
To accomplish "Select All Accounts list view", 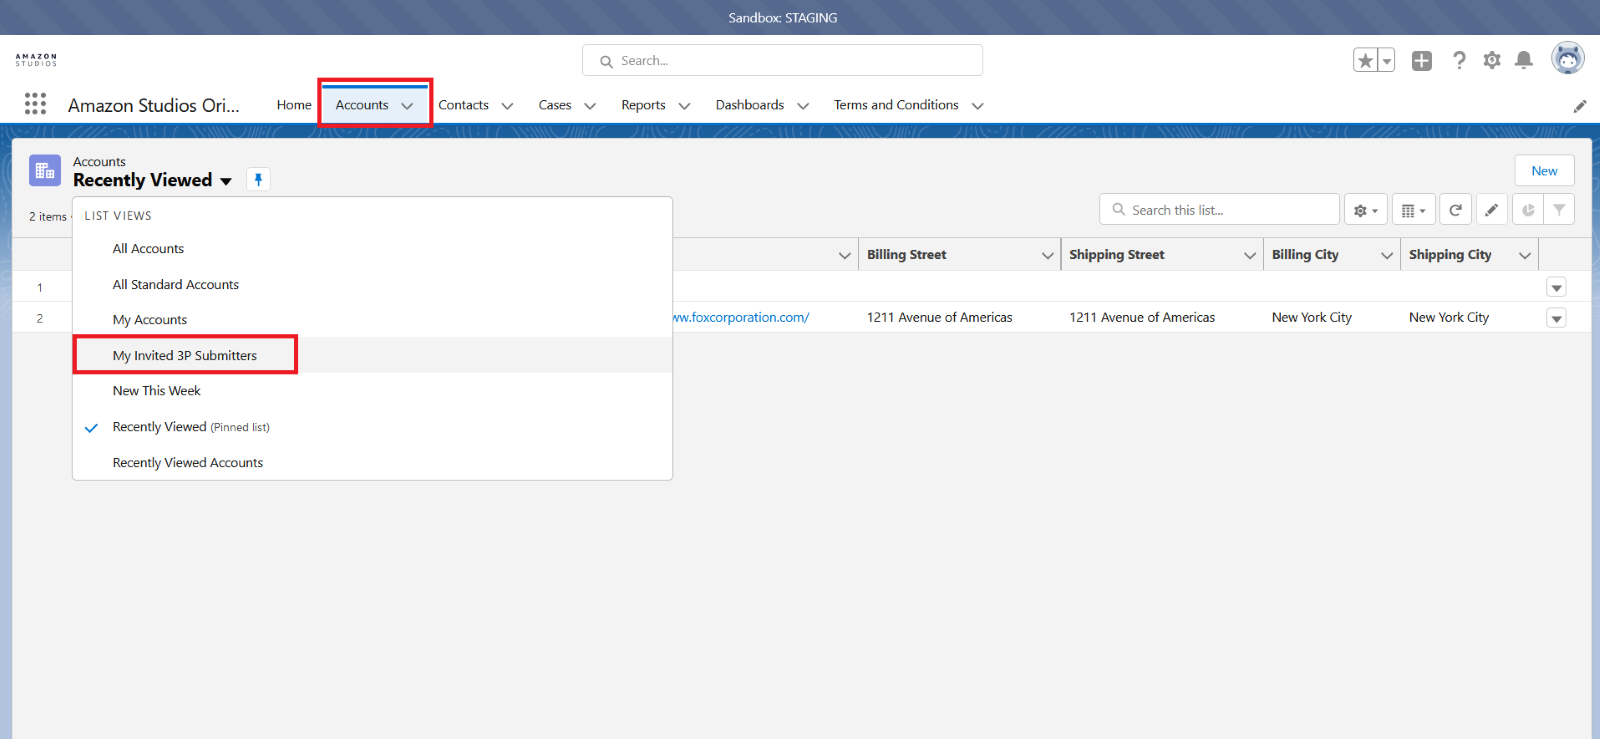I will 372,249.
